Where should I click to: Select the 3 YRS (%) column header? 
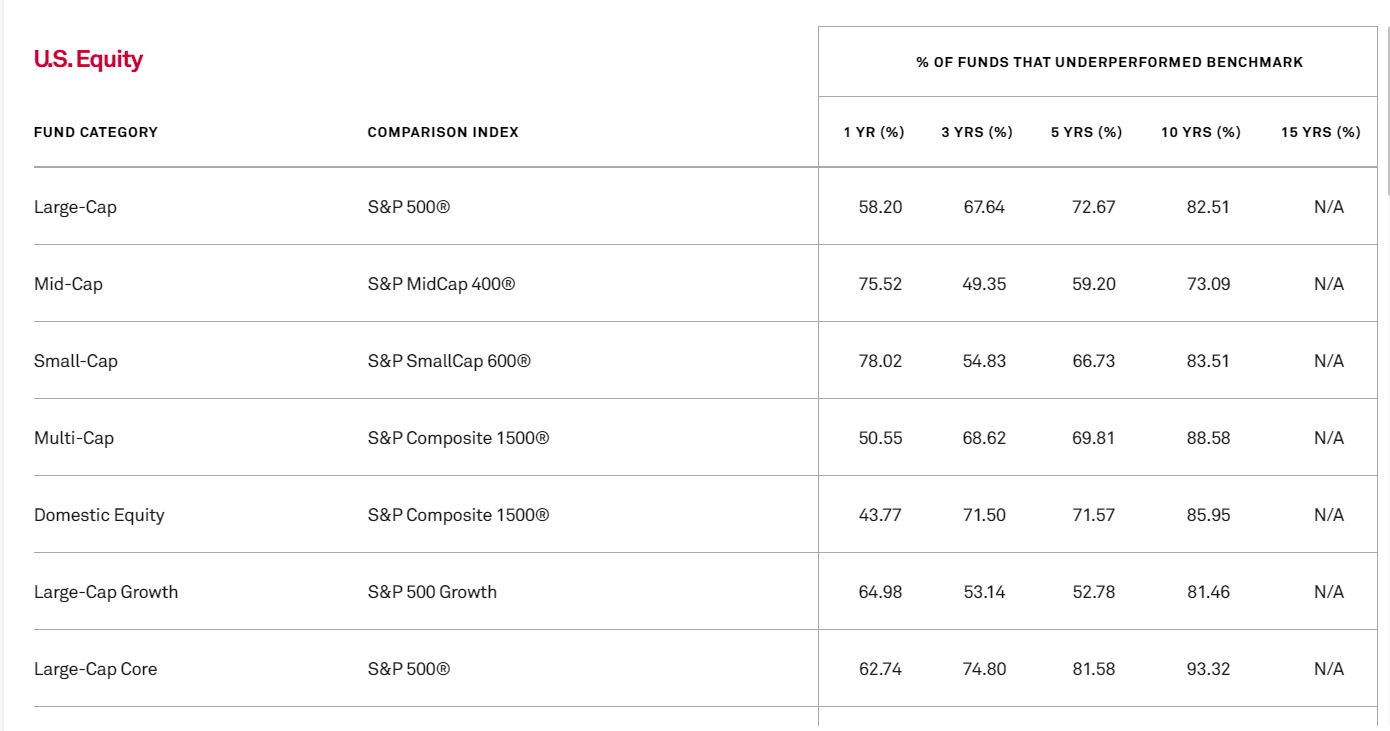[977, 132]
